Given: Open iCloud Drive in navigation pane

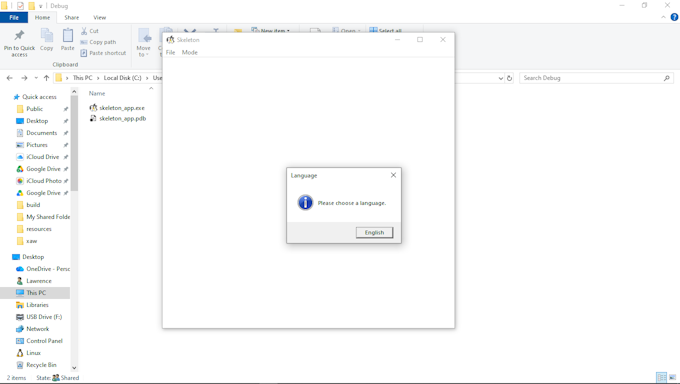Looking at the screenshot, I should point(38,157).
